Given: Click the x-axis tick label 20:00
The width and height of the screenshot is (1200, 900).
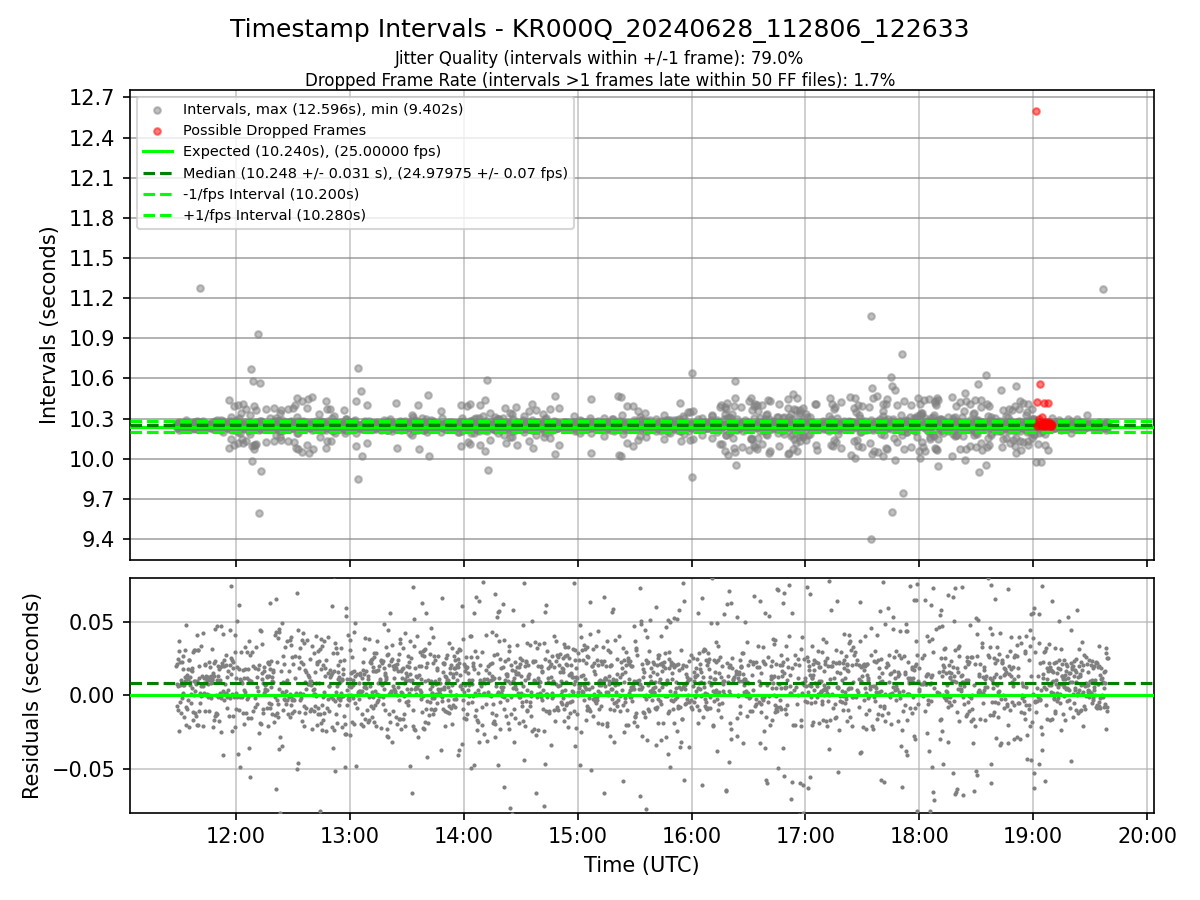Looking at the screenshot, I should (1147, 835).
